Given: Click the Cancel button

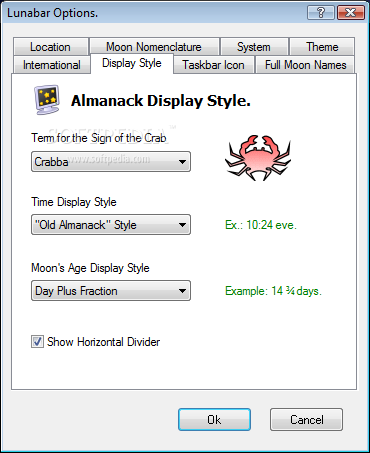Looking at the screenshot, I should coord(306,420).
